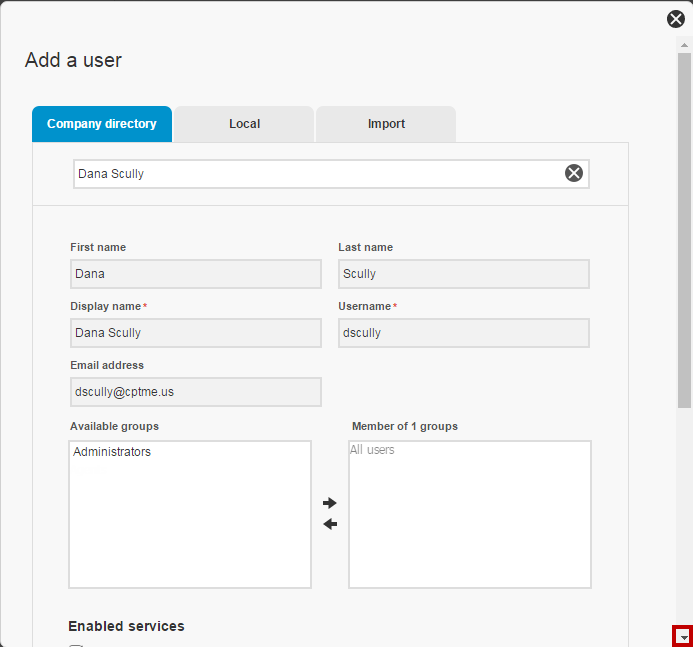This screenshot has width=693, height=647.
Task: Remove selected group with left arrow
Action: tap(330, 524)
